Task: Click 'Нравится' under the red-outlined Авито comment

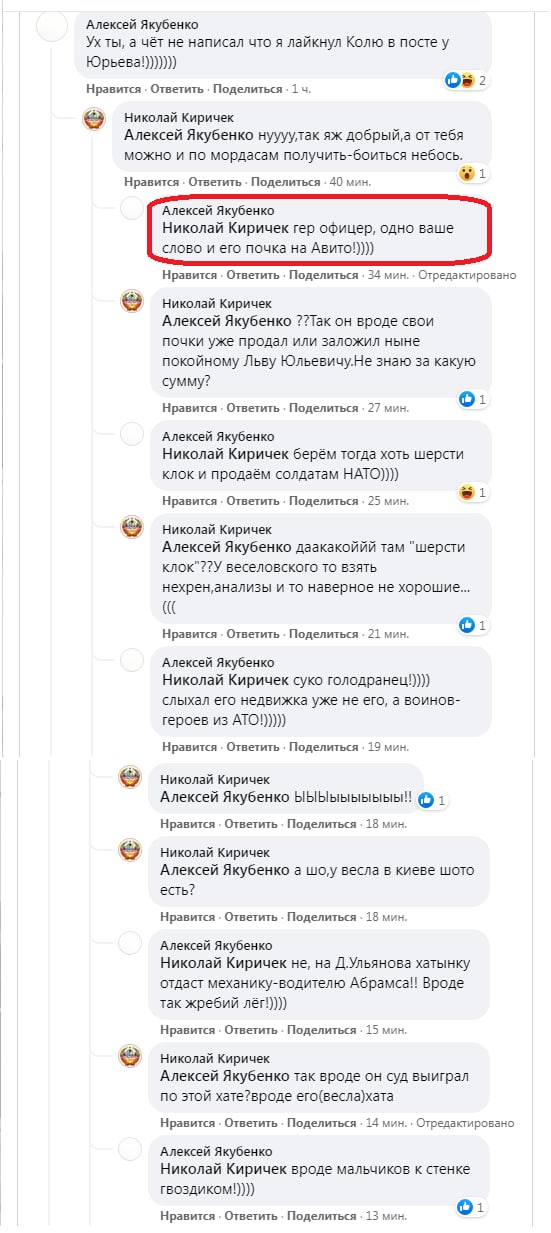Action: tap(189, 275)
